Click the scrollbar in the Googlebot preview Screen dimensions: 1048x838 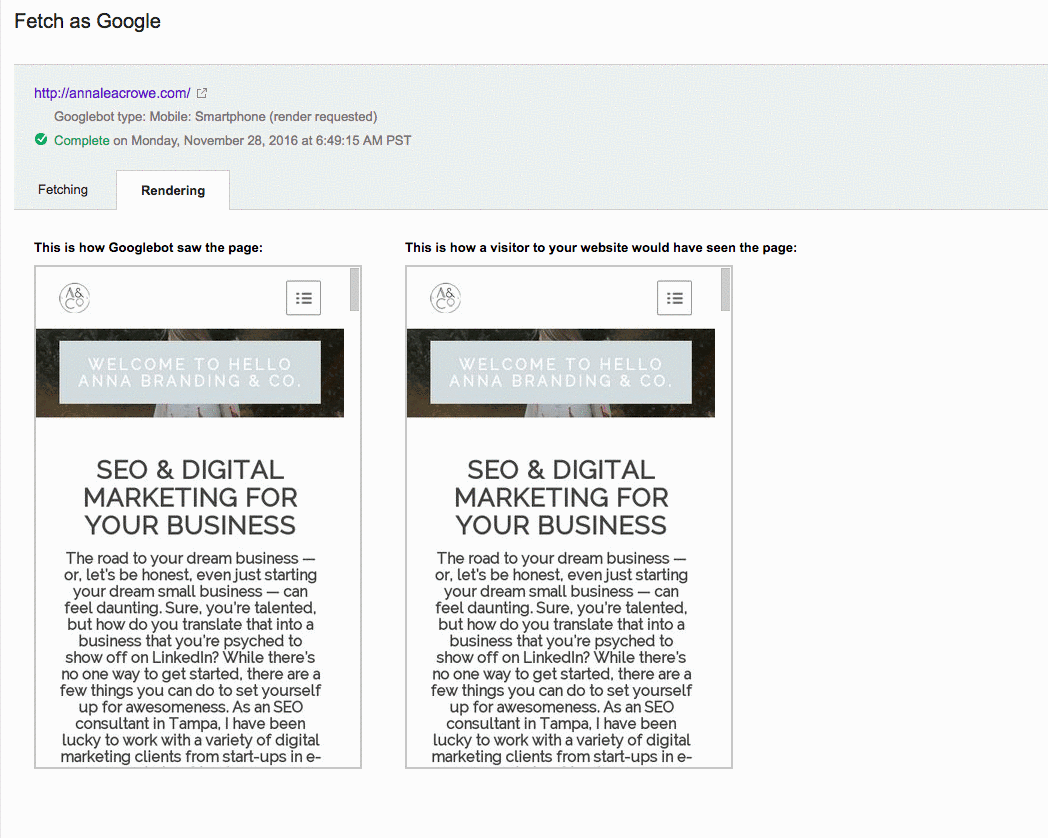tap(354, 290)
